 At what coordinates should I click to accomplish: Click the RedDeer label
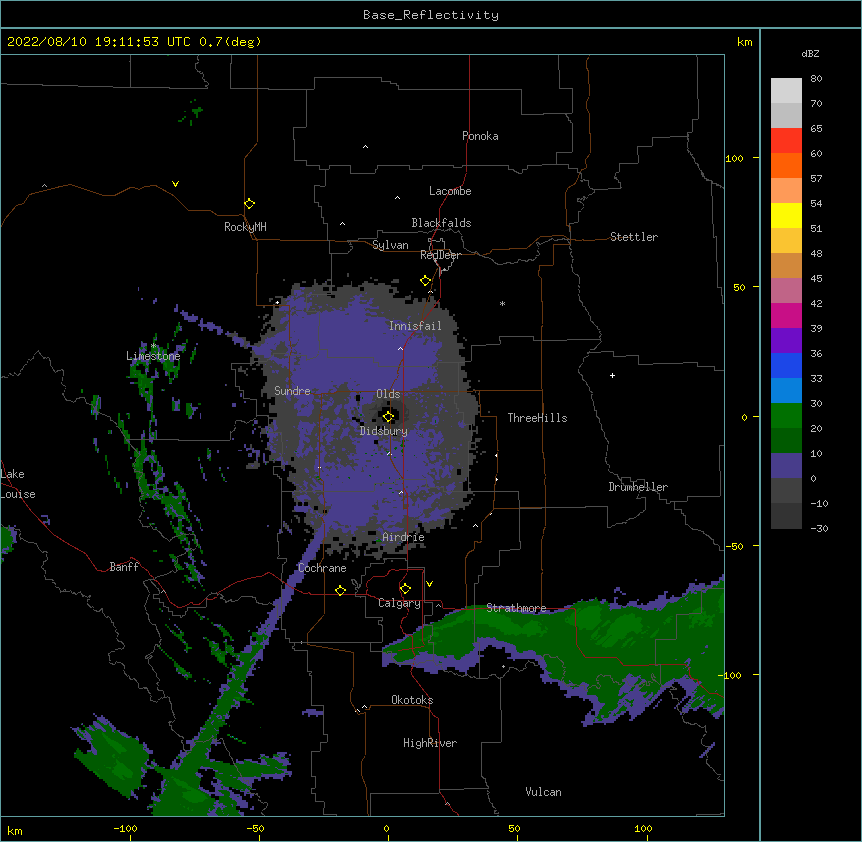pos(440,255)
